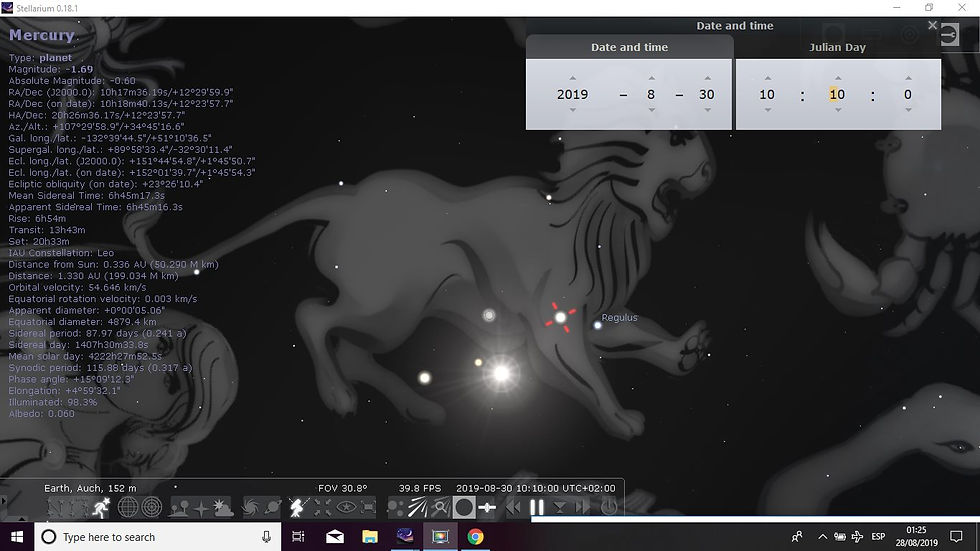The height and width of the screenshot is (551, 980).
Task: Select the Date and time tab
Action: (x=629, y=47)
